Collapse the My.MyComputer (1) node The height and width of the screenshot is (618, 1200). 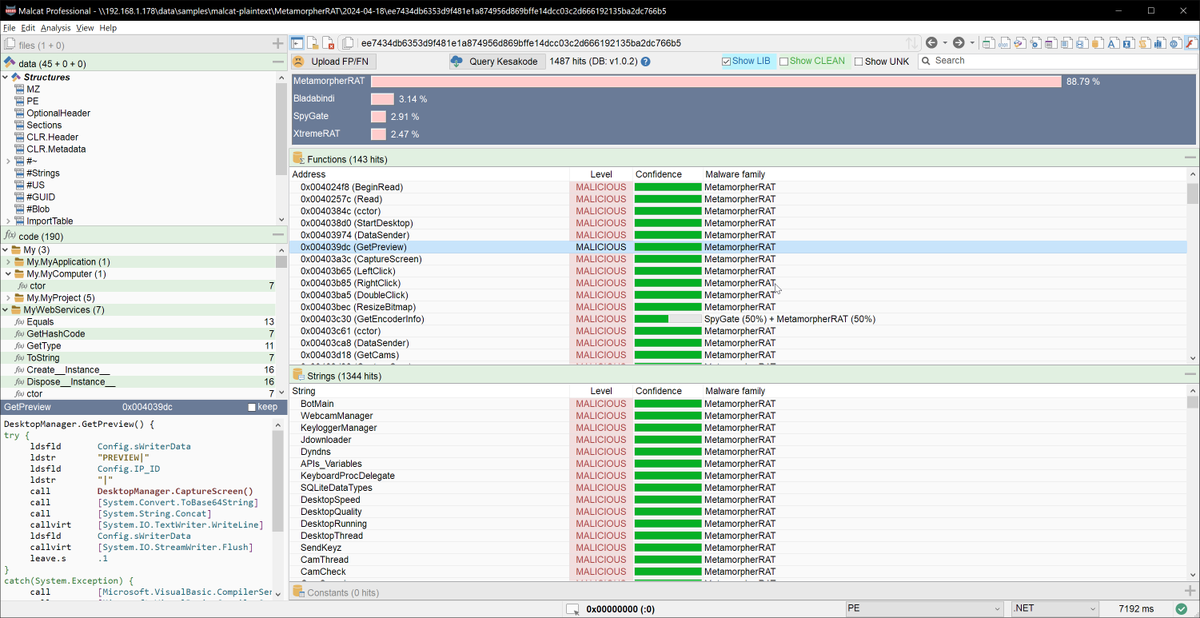tap(8, 274)
